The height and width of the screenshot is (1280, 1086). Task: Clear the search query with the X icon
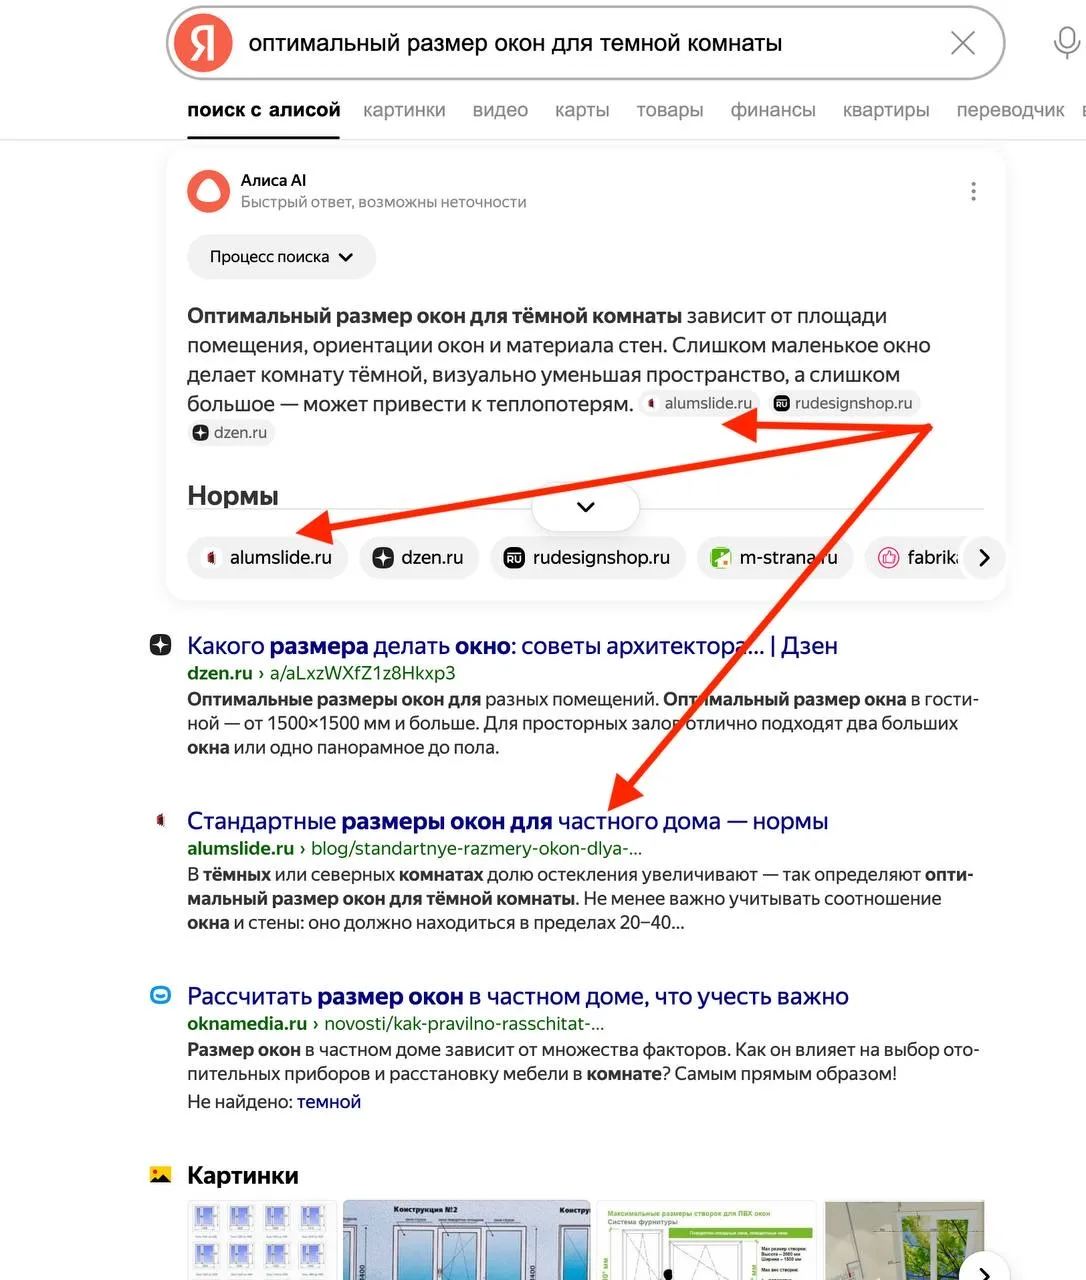click(962, 43)
